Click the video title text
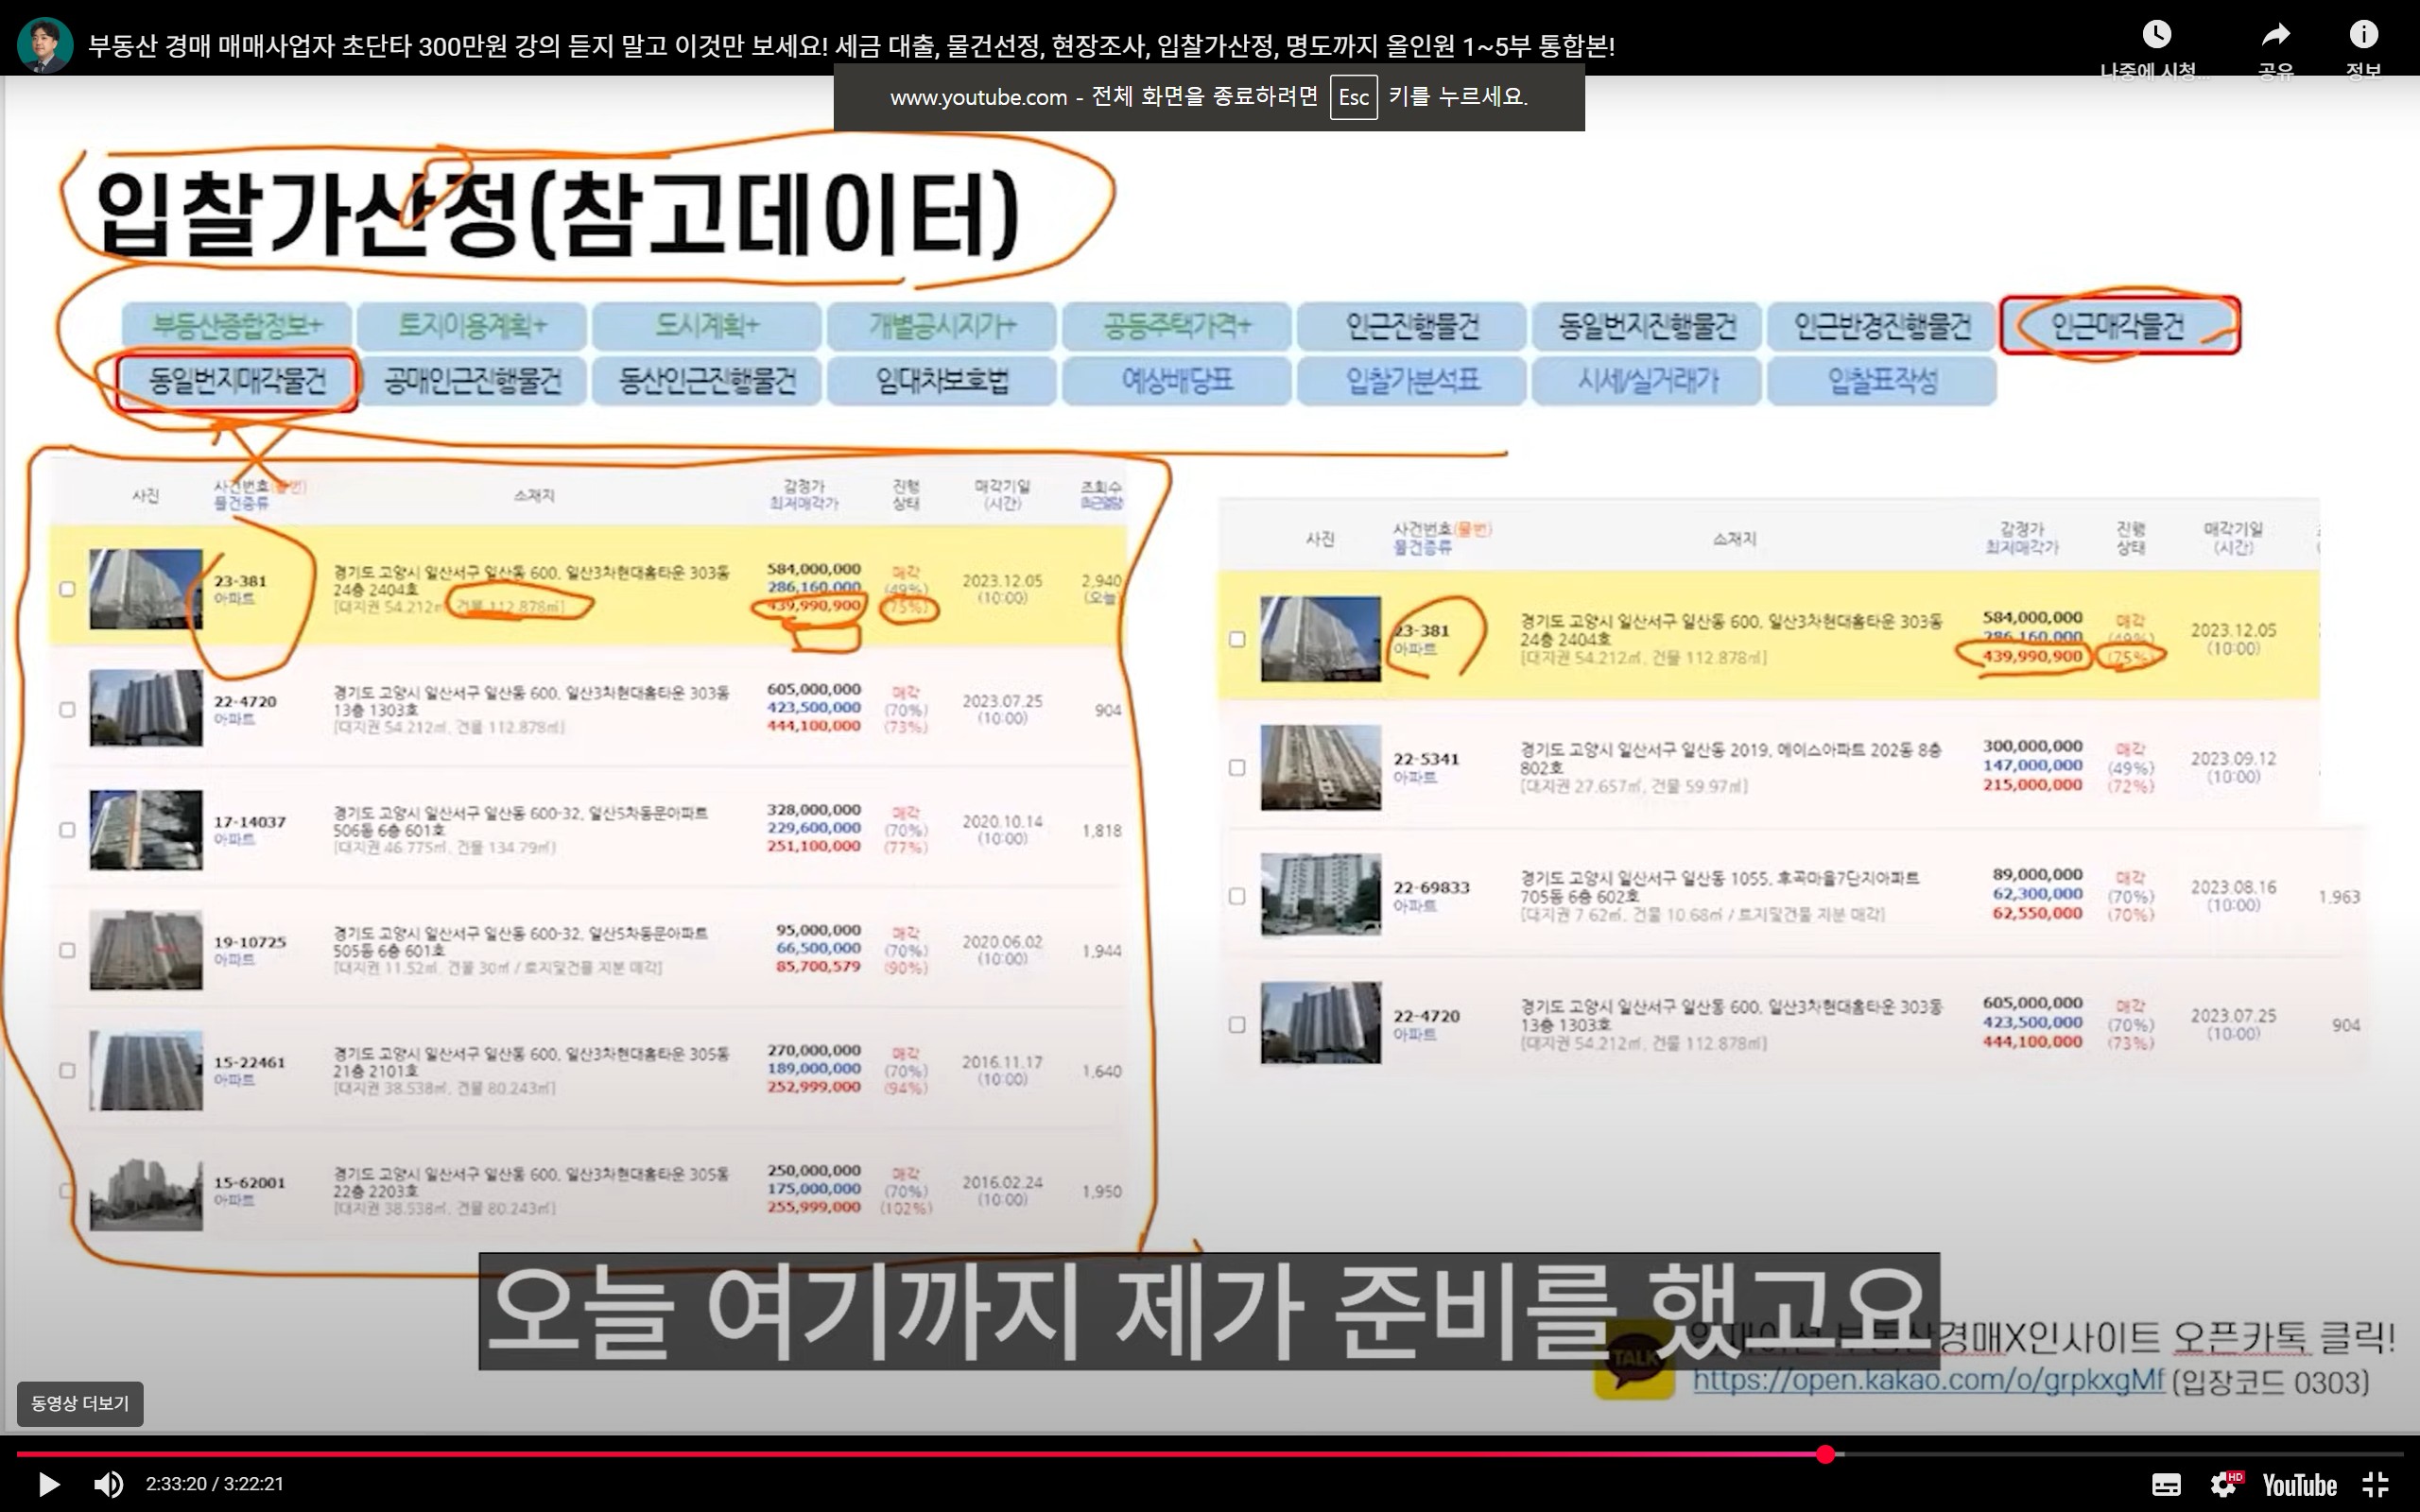 tap(850, 46)
